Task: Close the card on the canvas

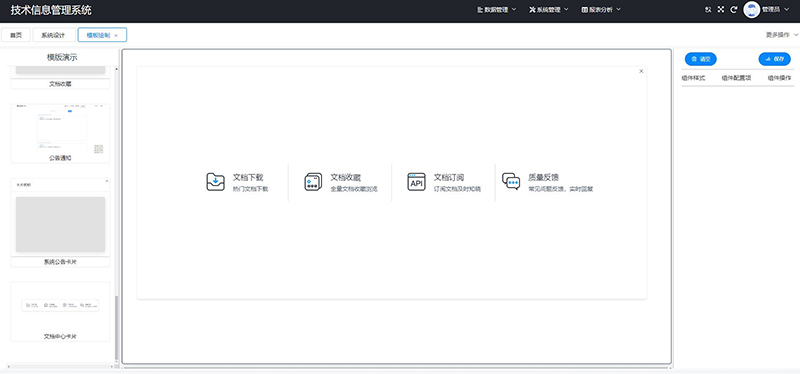Action: (641, 71)
